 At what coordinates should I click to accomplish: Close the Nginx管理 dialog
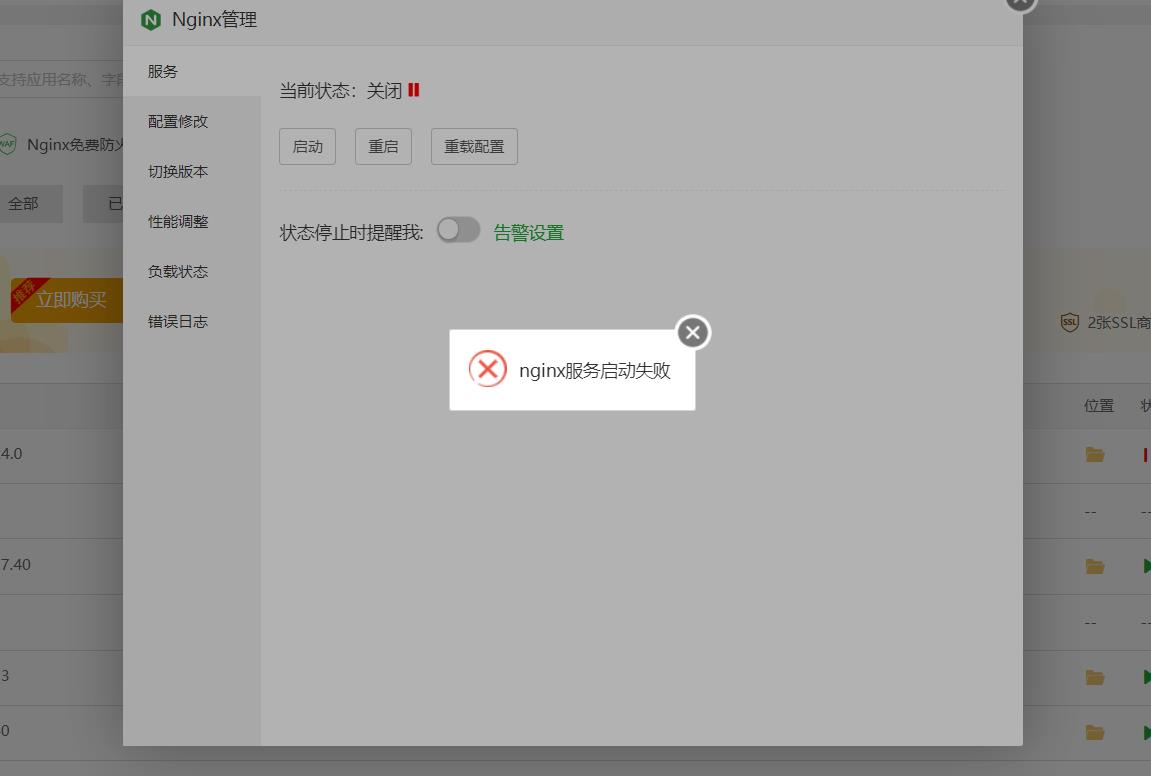click(1020, 3)
